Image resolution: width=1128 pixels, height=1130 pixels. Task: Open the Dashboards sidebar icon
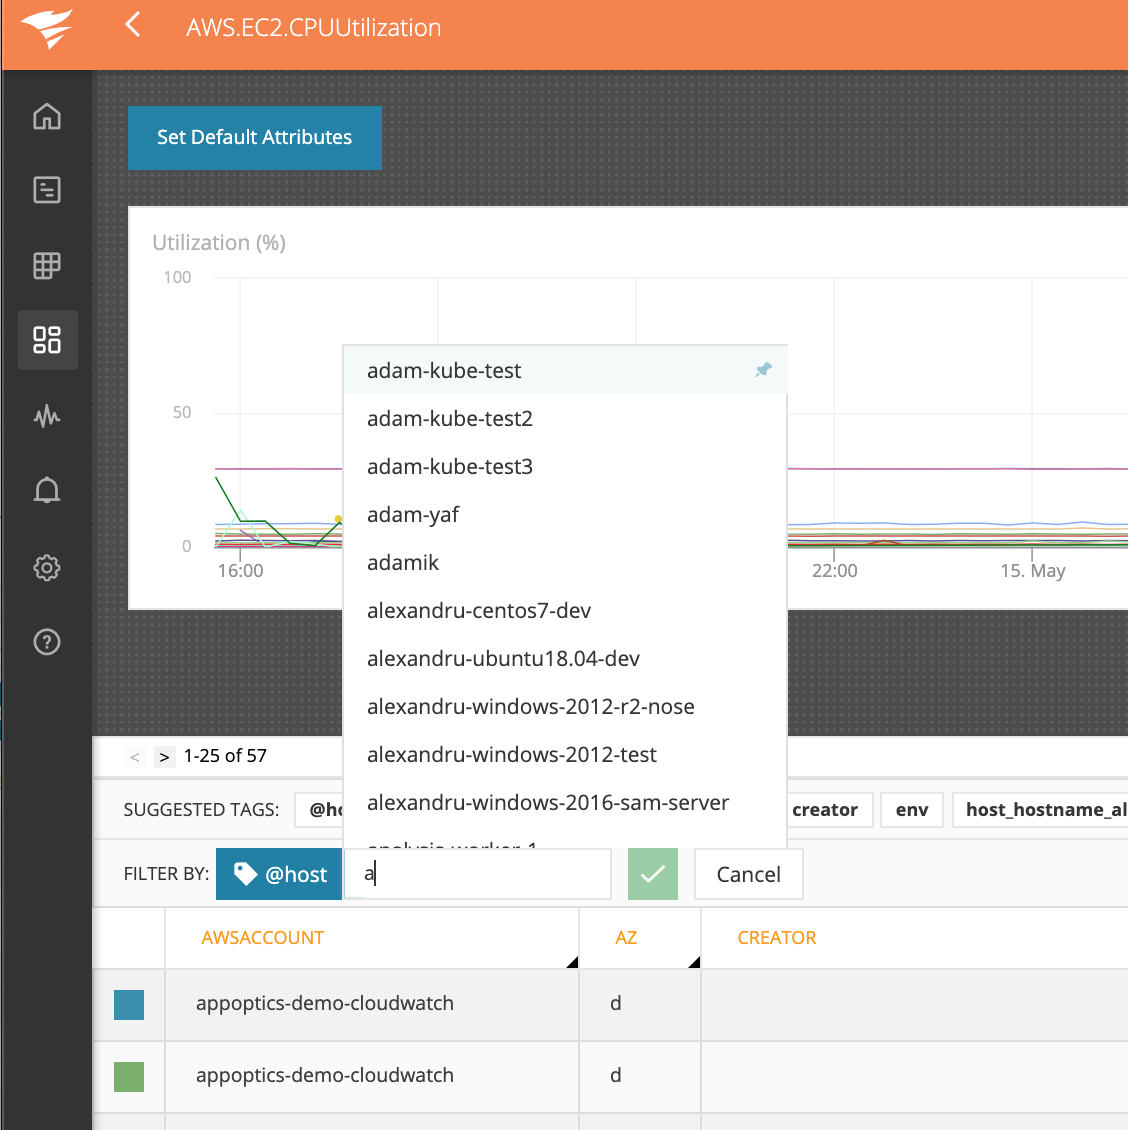pos(47,340)
